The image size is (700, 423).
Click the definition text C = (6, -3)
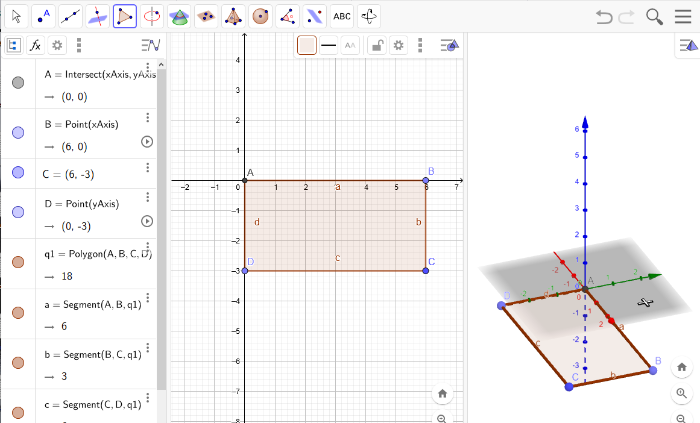(68, 174)
